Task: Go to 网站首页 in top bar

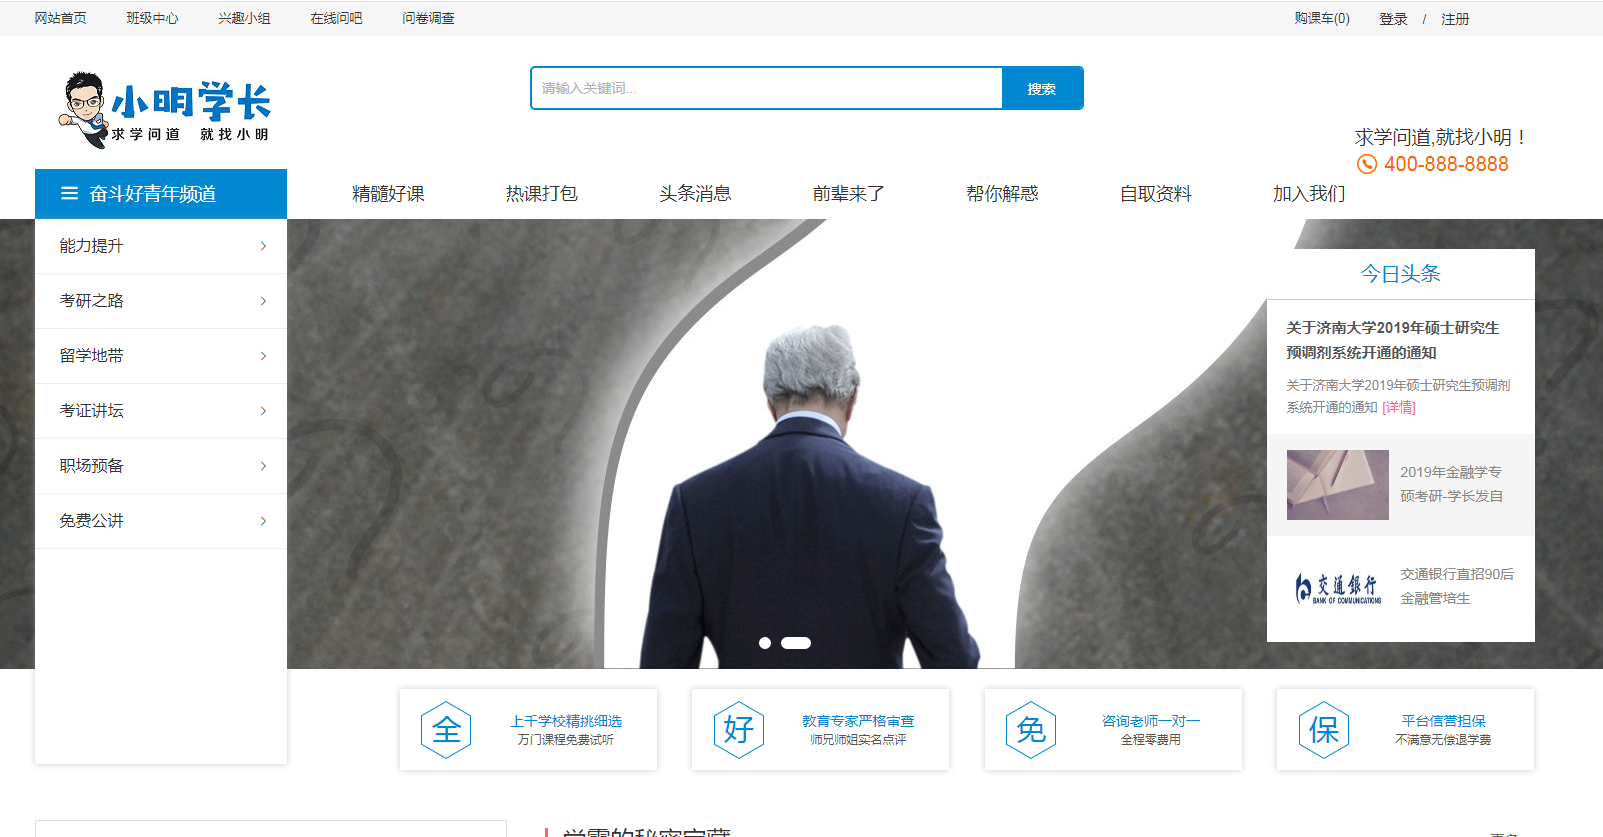Action: click(x=61, y=18)
